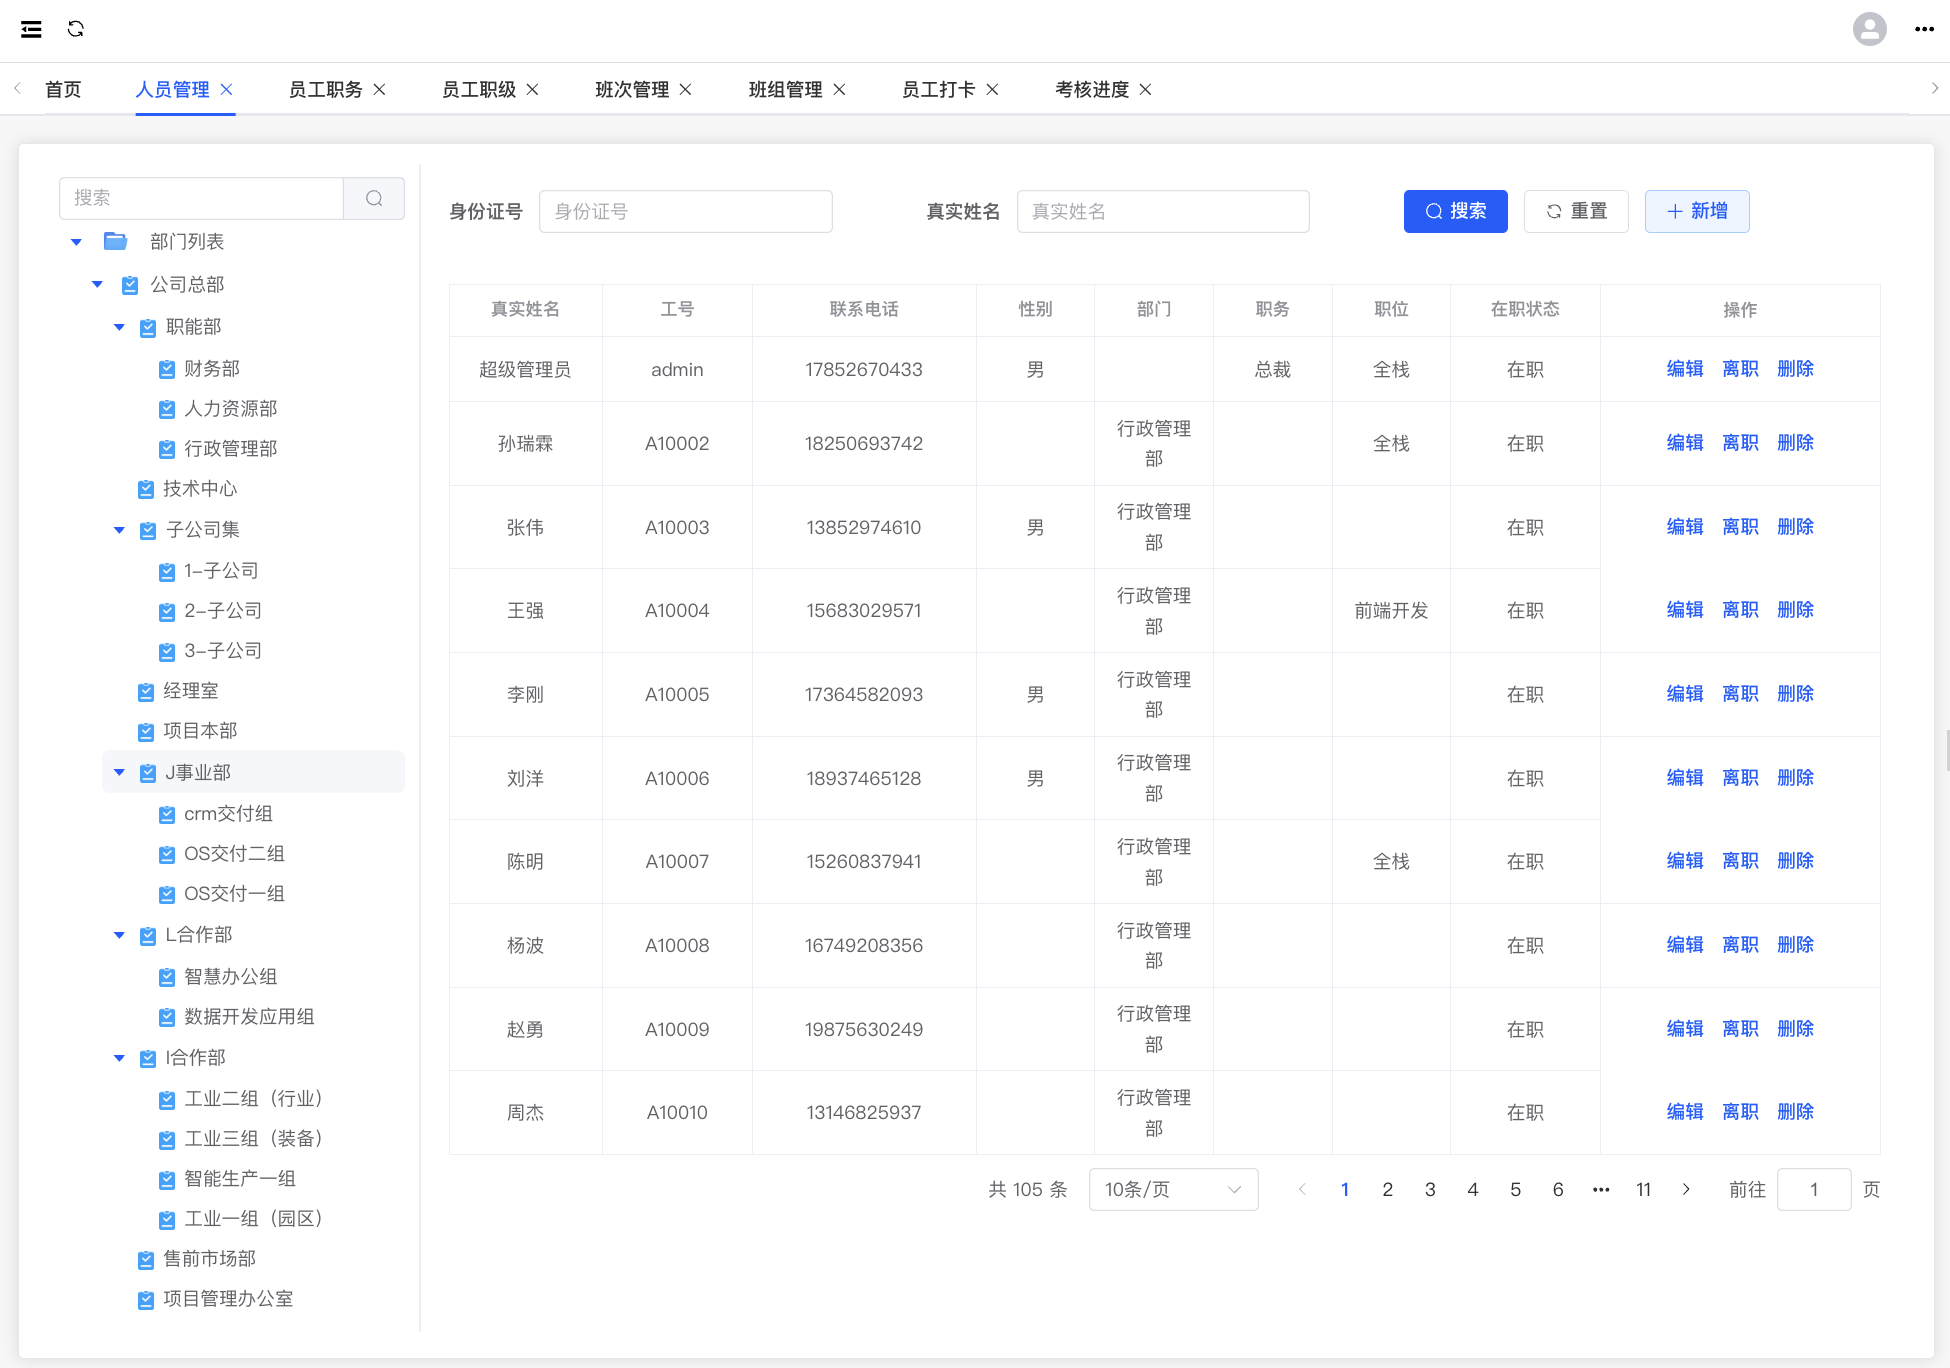This screenshot has height=1368, width=1950.
Task: Click the 新增 button
Action: 1697,211
